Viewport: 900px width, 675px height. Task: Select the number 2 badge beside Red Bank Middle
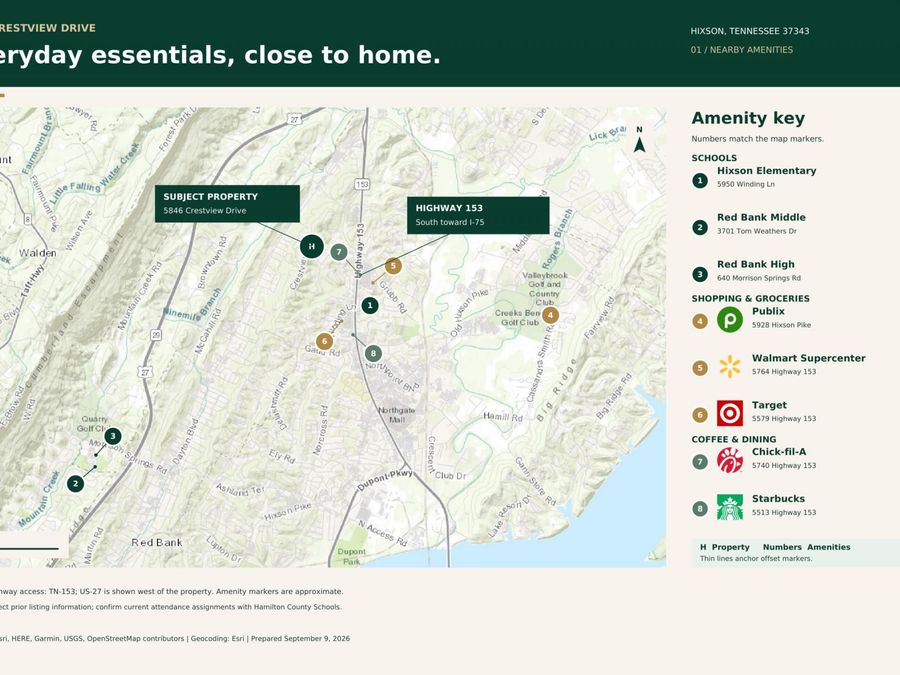[700, 228]
